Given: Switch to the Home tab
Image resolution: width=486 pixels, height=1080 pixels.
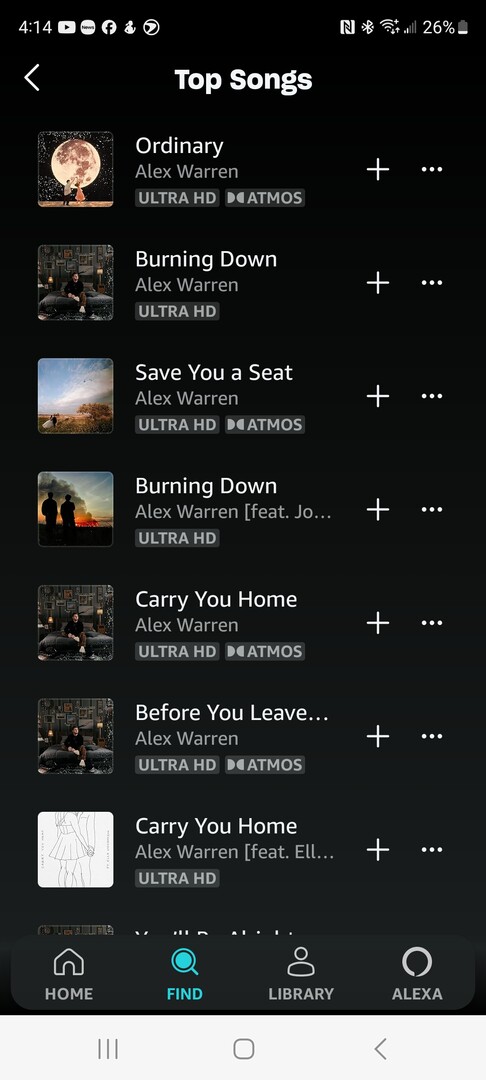Looking at the screenshot, I should tap(69, 974).
